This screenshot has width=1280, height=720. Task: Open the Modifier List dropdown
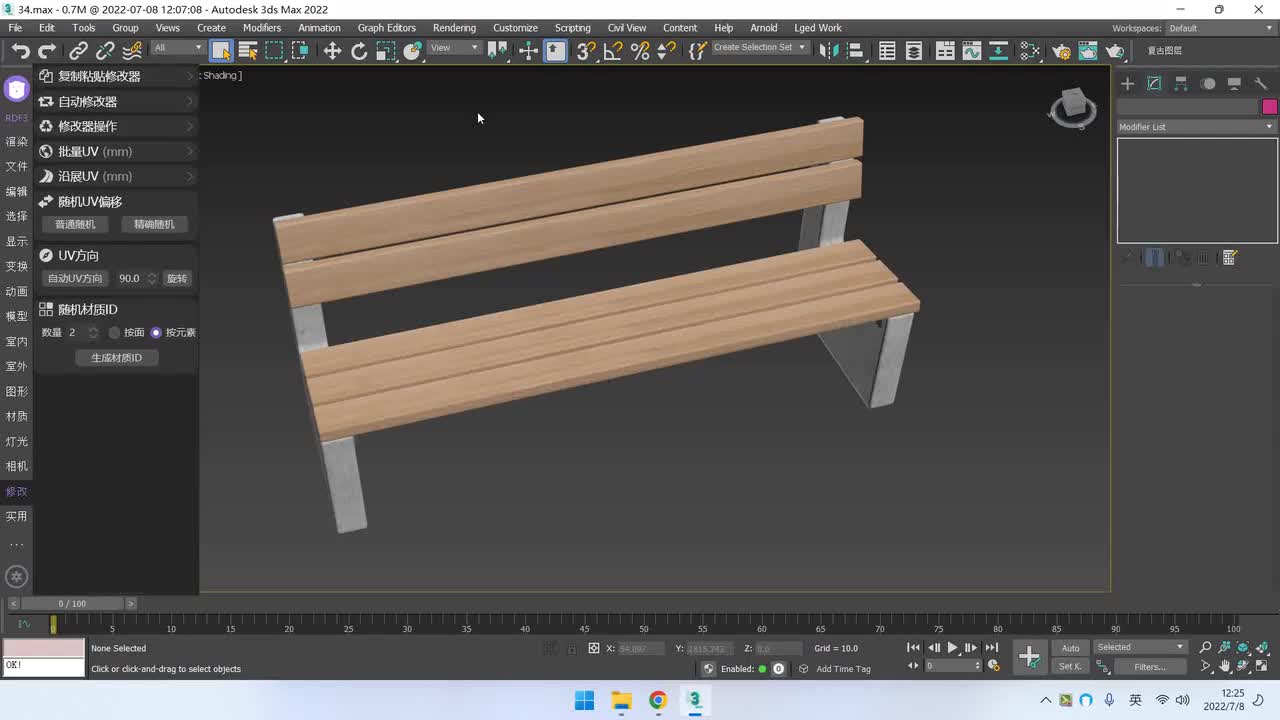point(1196,127)
